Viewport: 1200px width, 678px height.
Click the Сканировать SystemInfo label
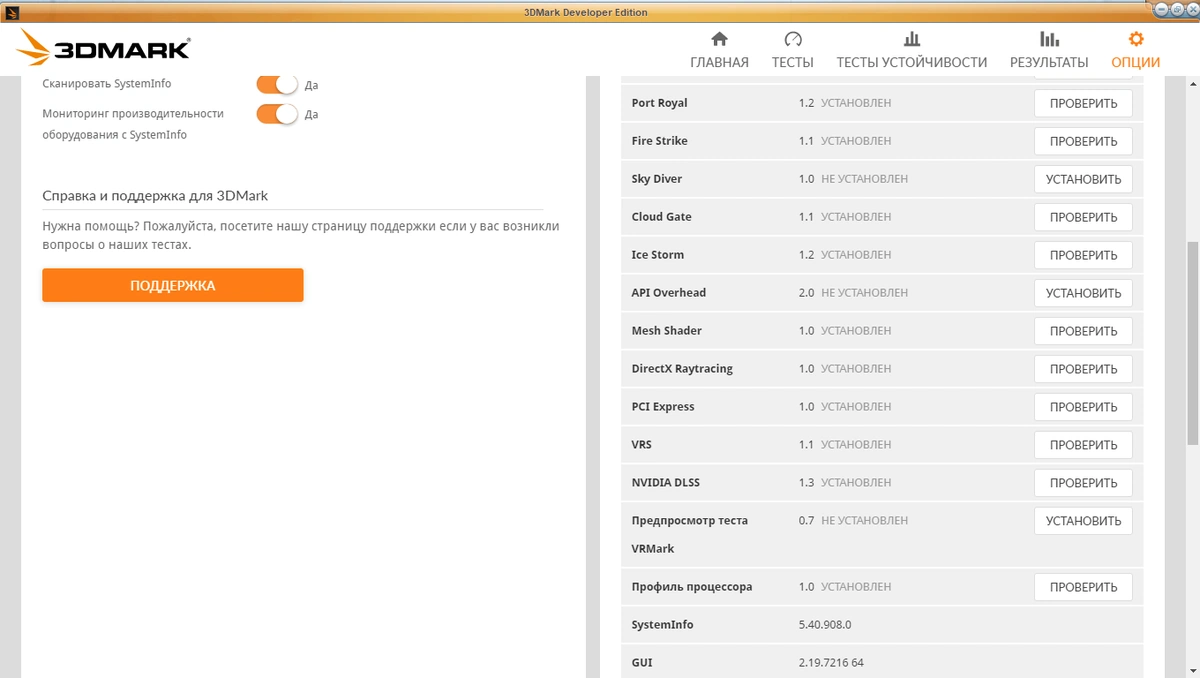[106, 84]
